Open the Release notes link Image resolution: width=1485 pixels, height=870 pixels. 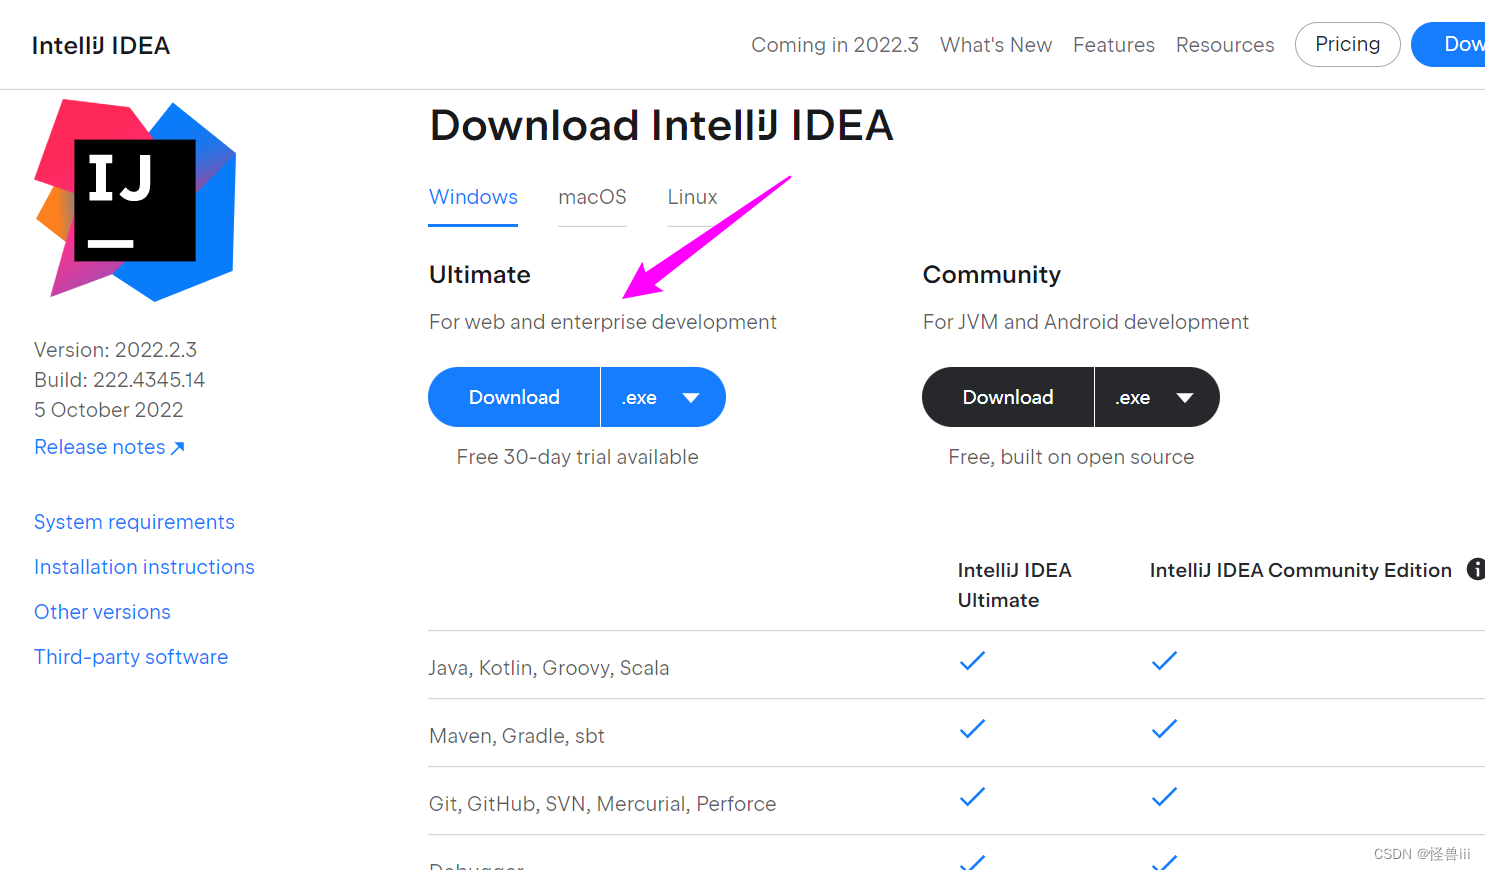coord(109,447)
